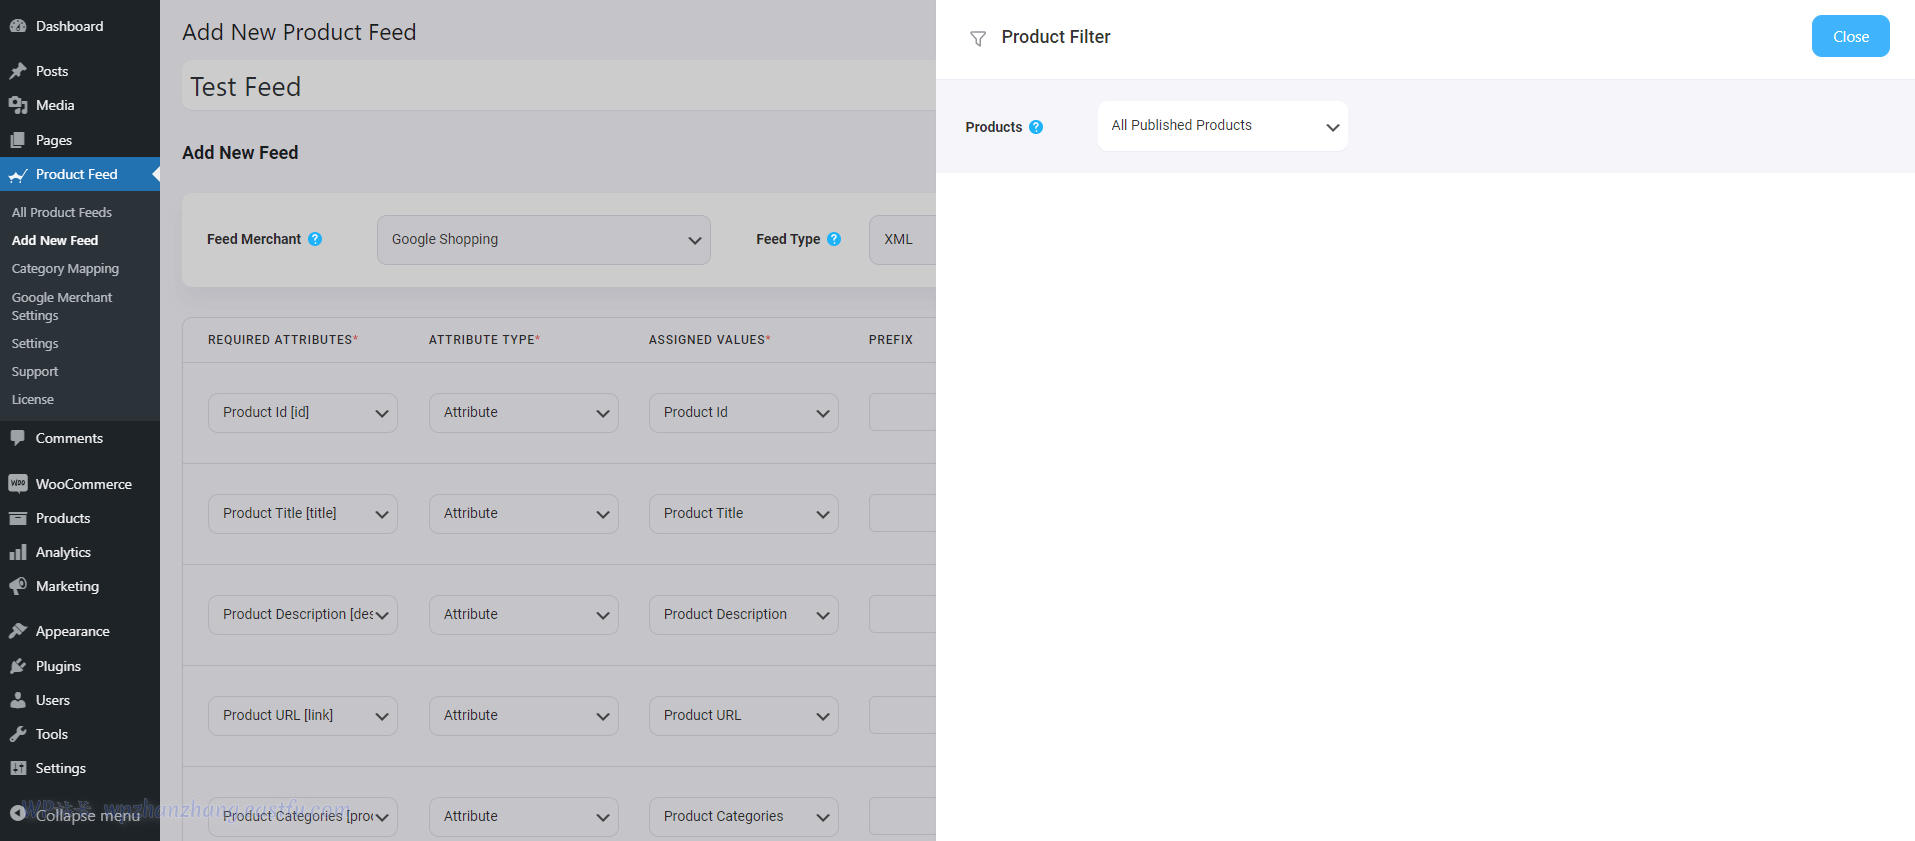Viewport: 1915px width, 841px height.
Task: Expand the Google Shopping merchant dropdown
Action: (x=543, y=240)
